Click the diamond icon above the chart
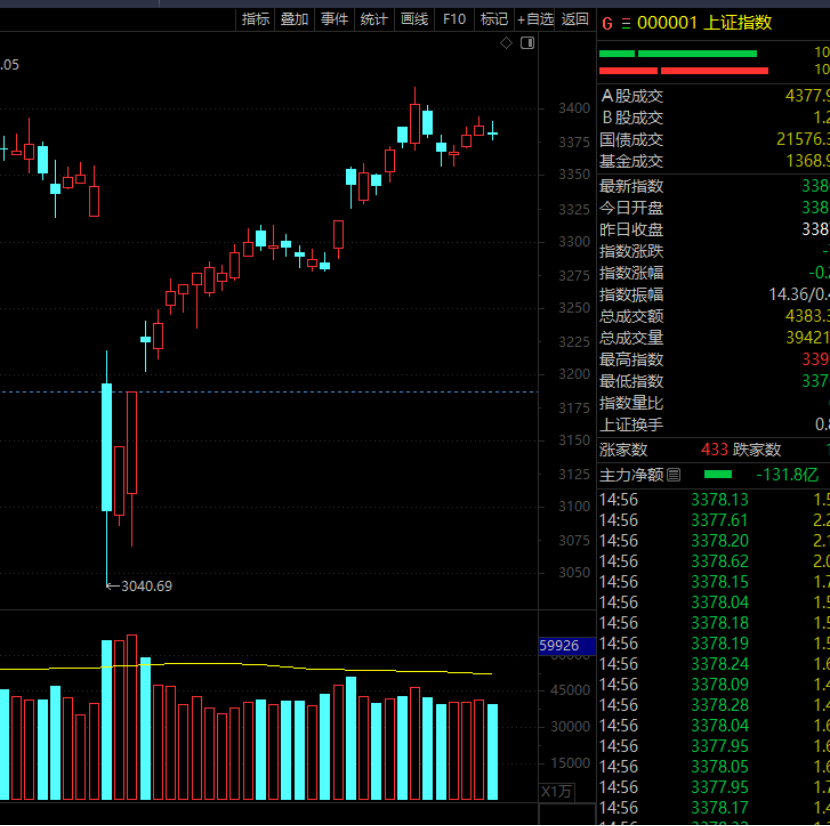This screenshot has height=826, width=830. tap(506, 43)
